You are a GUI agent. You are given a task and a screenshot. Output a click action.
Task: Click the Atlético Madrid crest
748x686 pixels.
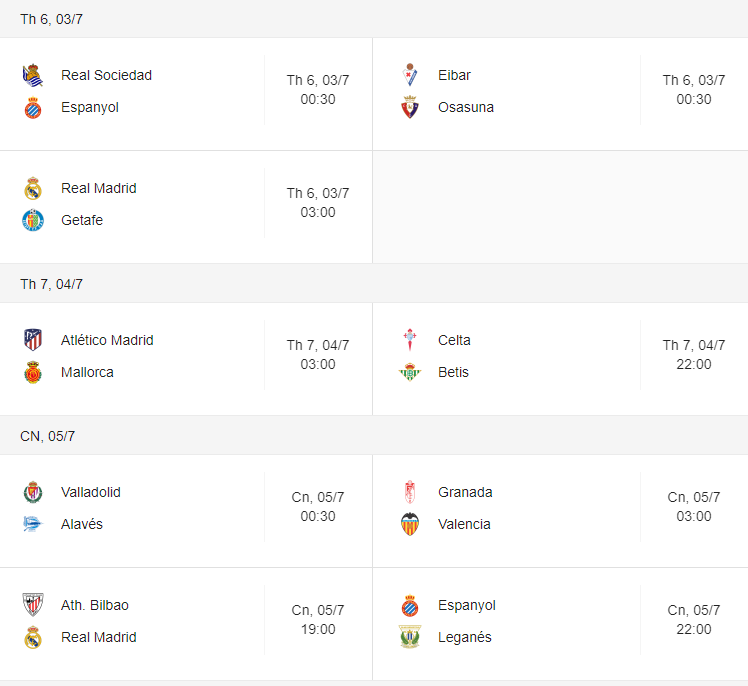pyautogui.click(x=33, y=340)
